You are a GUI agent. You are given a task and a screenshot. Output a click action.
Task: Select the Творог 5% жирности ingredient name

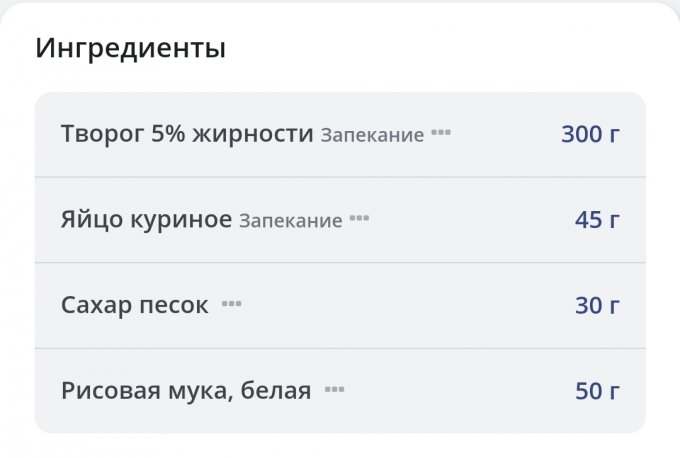pos(187,134)
